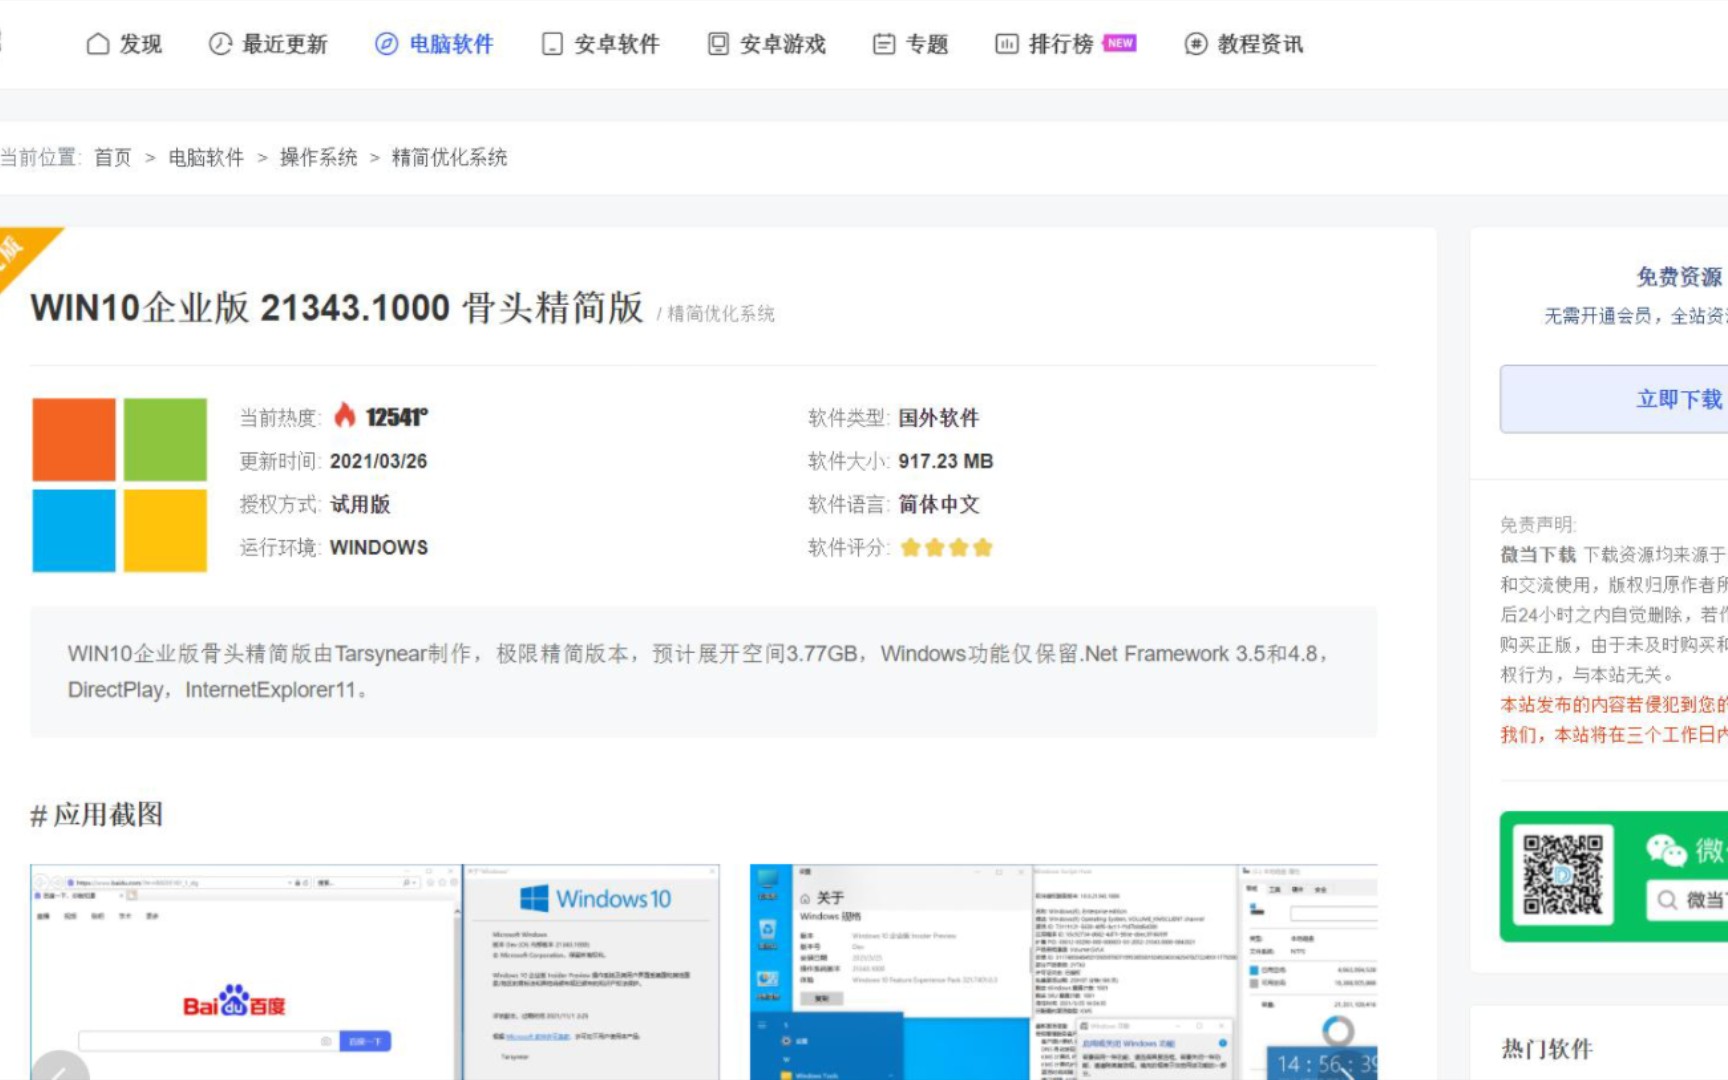
Task: Click the four-star software rating
Action: point(946,547)
